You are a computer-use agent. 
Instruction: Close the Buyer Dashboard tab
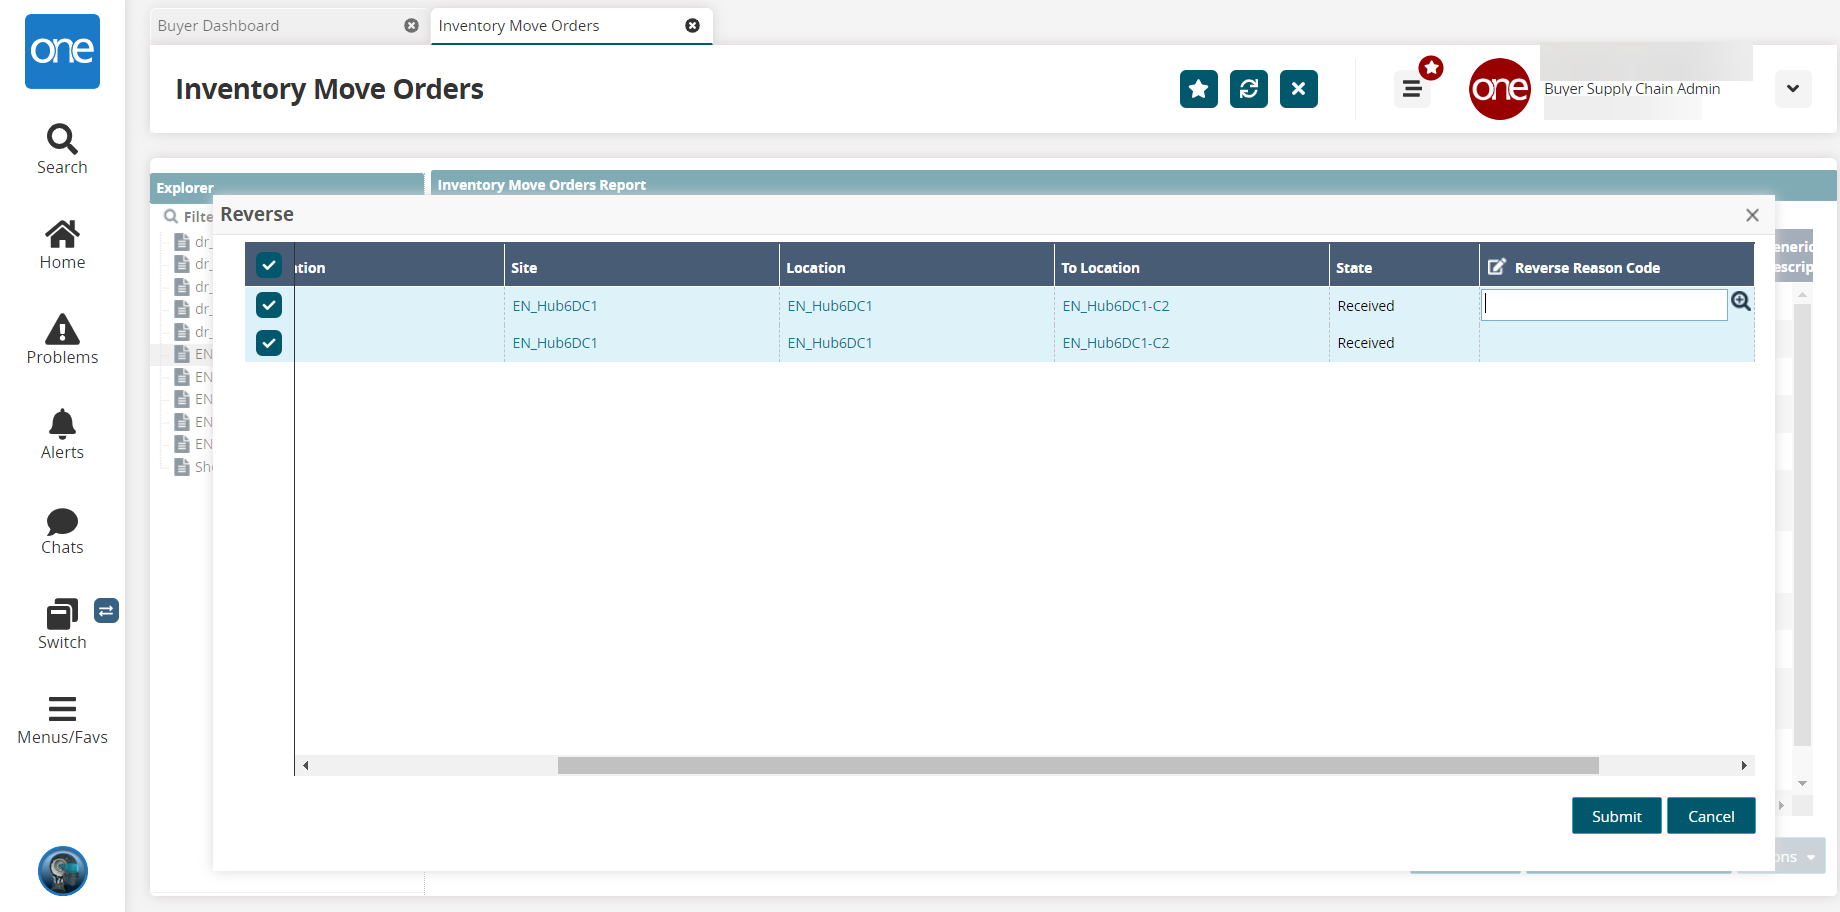[411, 26]
